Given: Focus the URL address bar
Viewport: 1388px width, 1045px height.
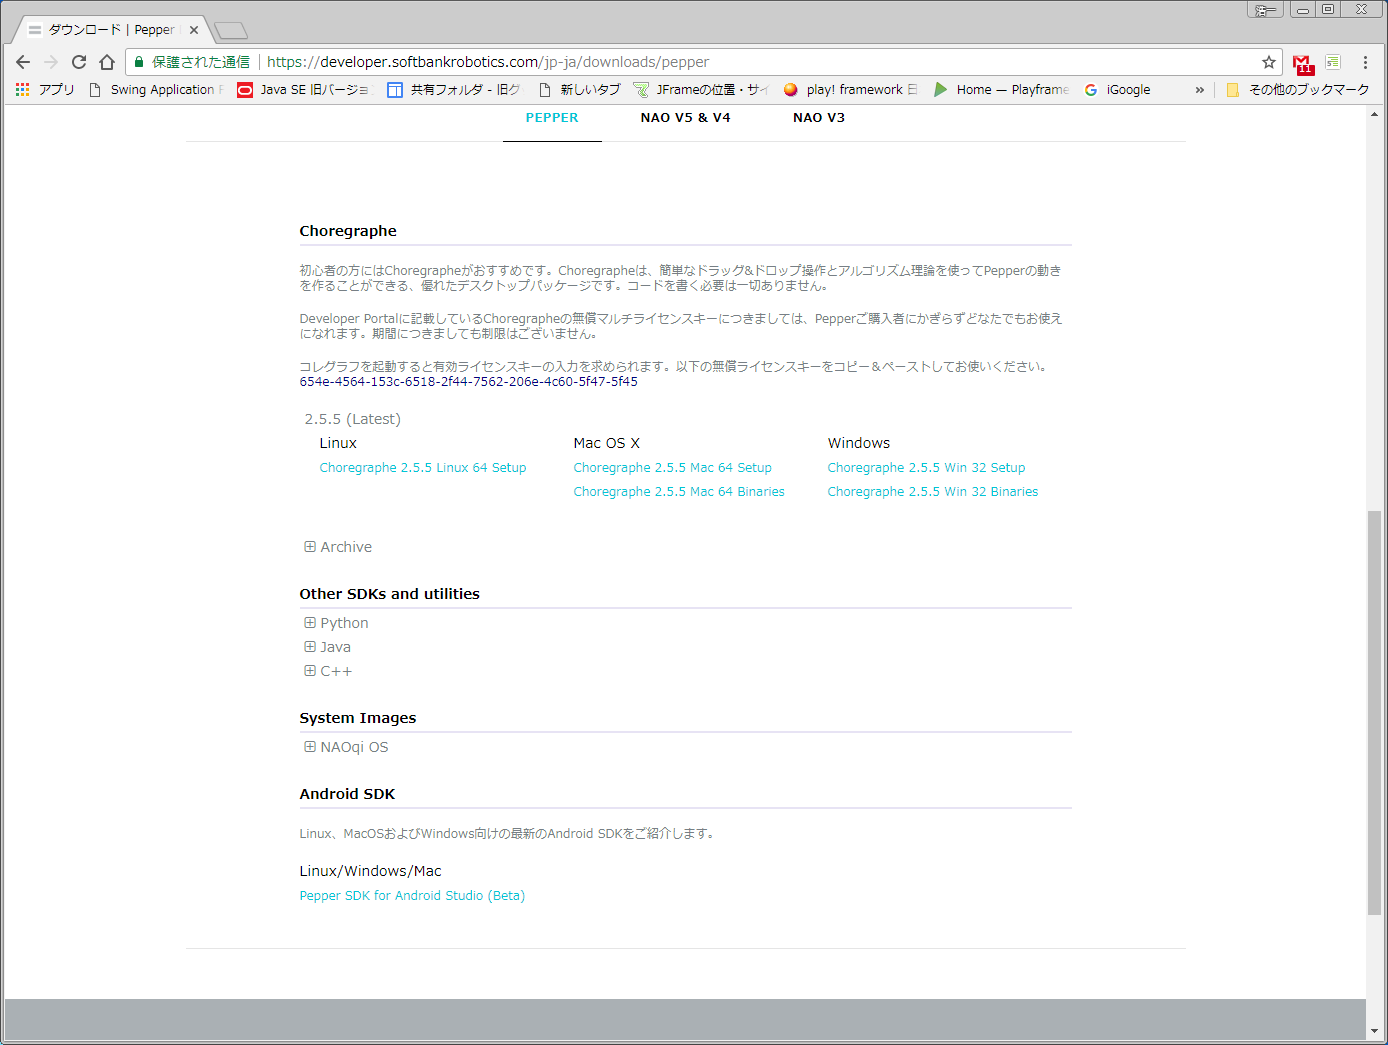Looking at the screenshot, I should pyautogui.click(x=700, y=62).
